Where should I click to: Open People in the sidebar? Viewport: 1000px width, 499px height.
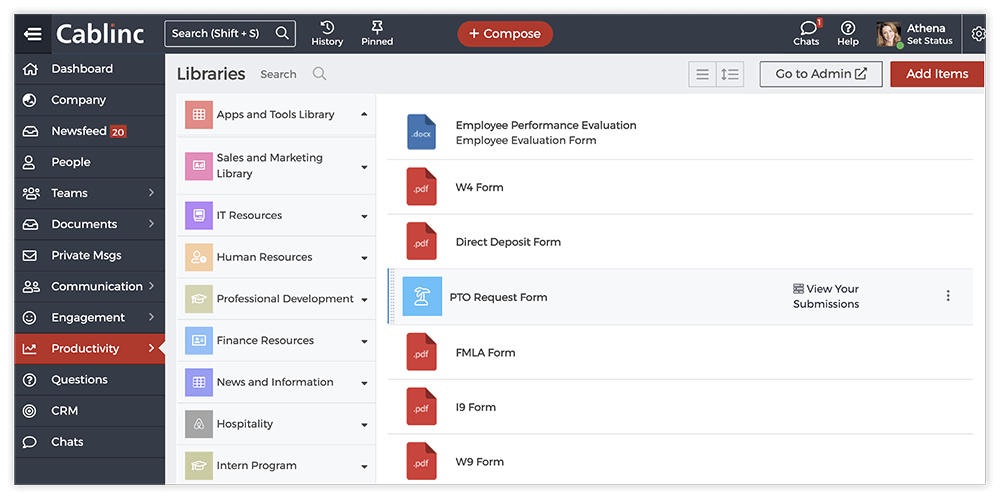(x=89, y=162)
